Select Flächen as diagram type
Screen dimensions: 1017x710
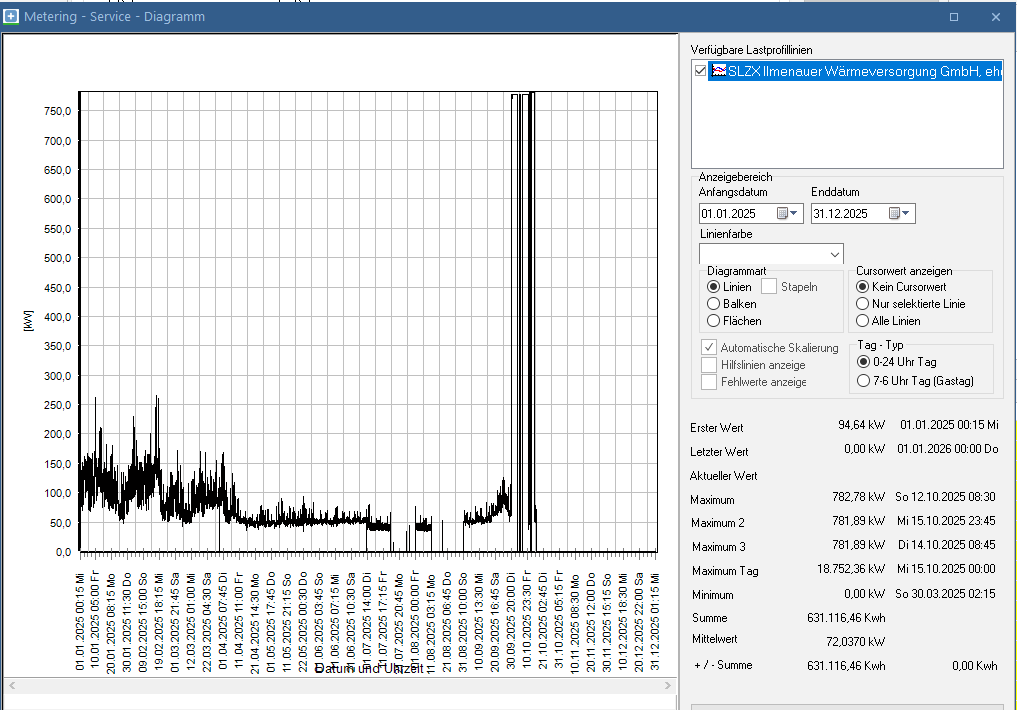click(x=714, y=321)
